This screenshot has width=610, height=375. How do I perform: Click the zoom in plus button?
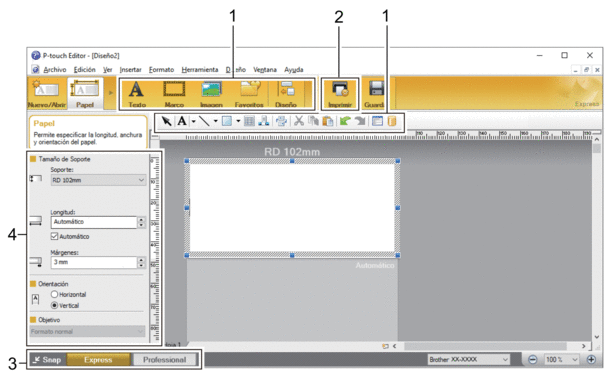pyautogui.click(x=591, y=360)
